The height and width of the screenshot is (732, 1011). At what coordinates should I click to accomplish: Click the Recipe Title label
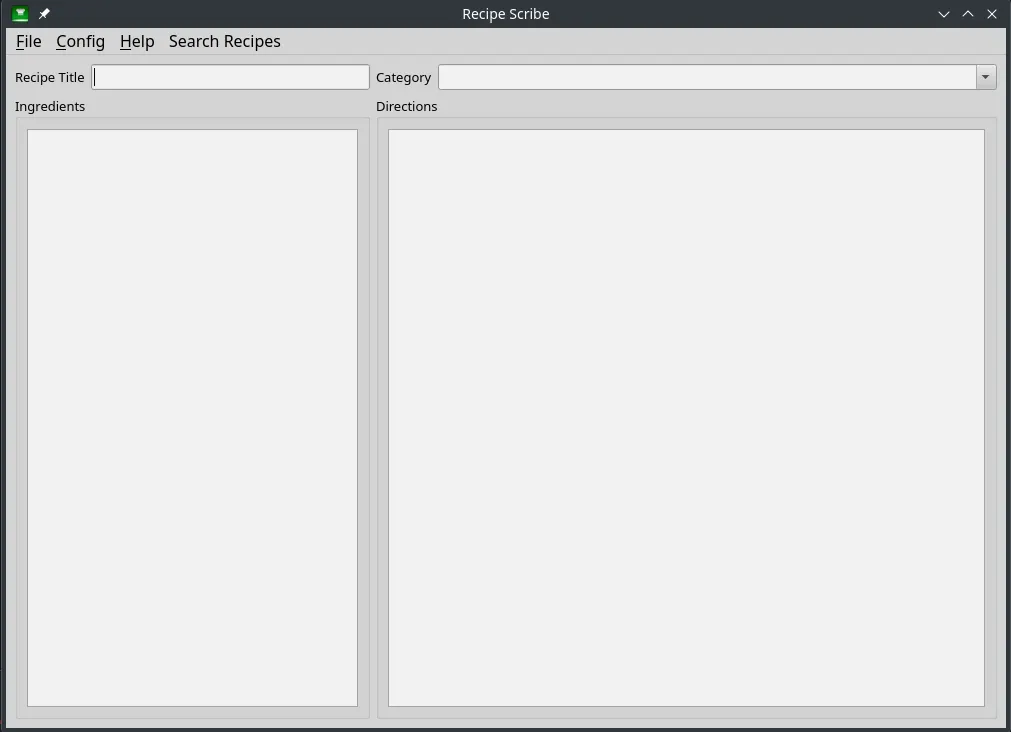tap(50, 77)
